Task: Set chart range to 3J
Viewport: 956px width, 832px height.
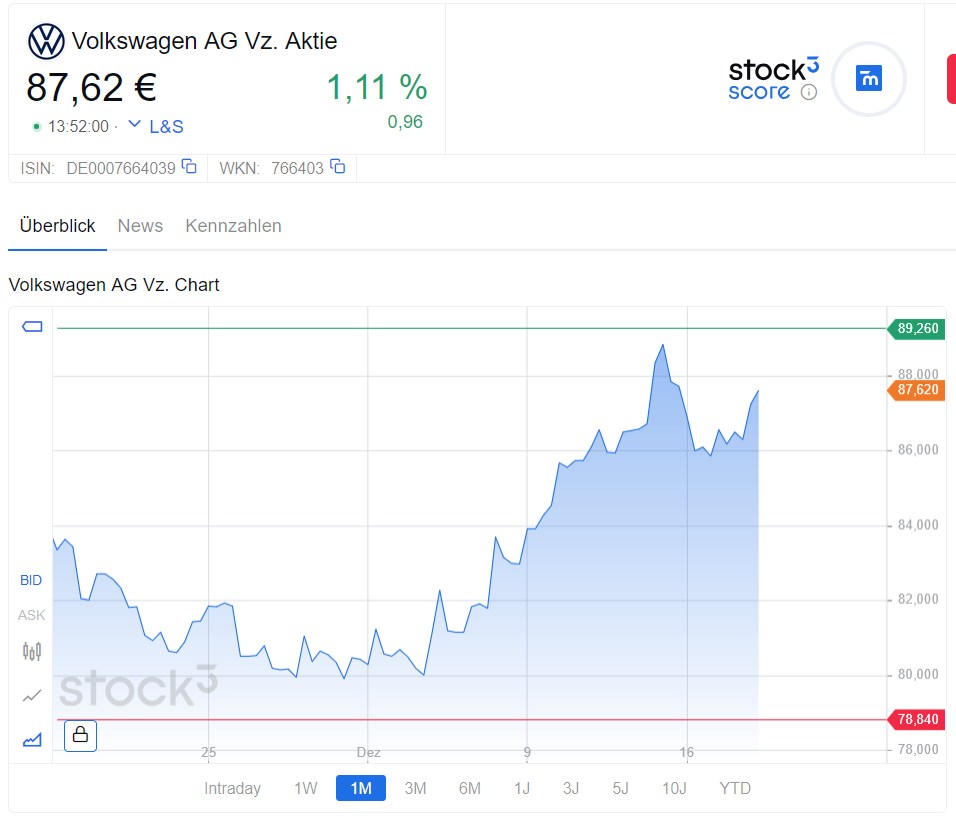Action: (571, 788)
